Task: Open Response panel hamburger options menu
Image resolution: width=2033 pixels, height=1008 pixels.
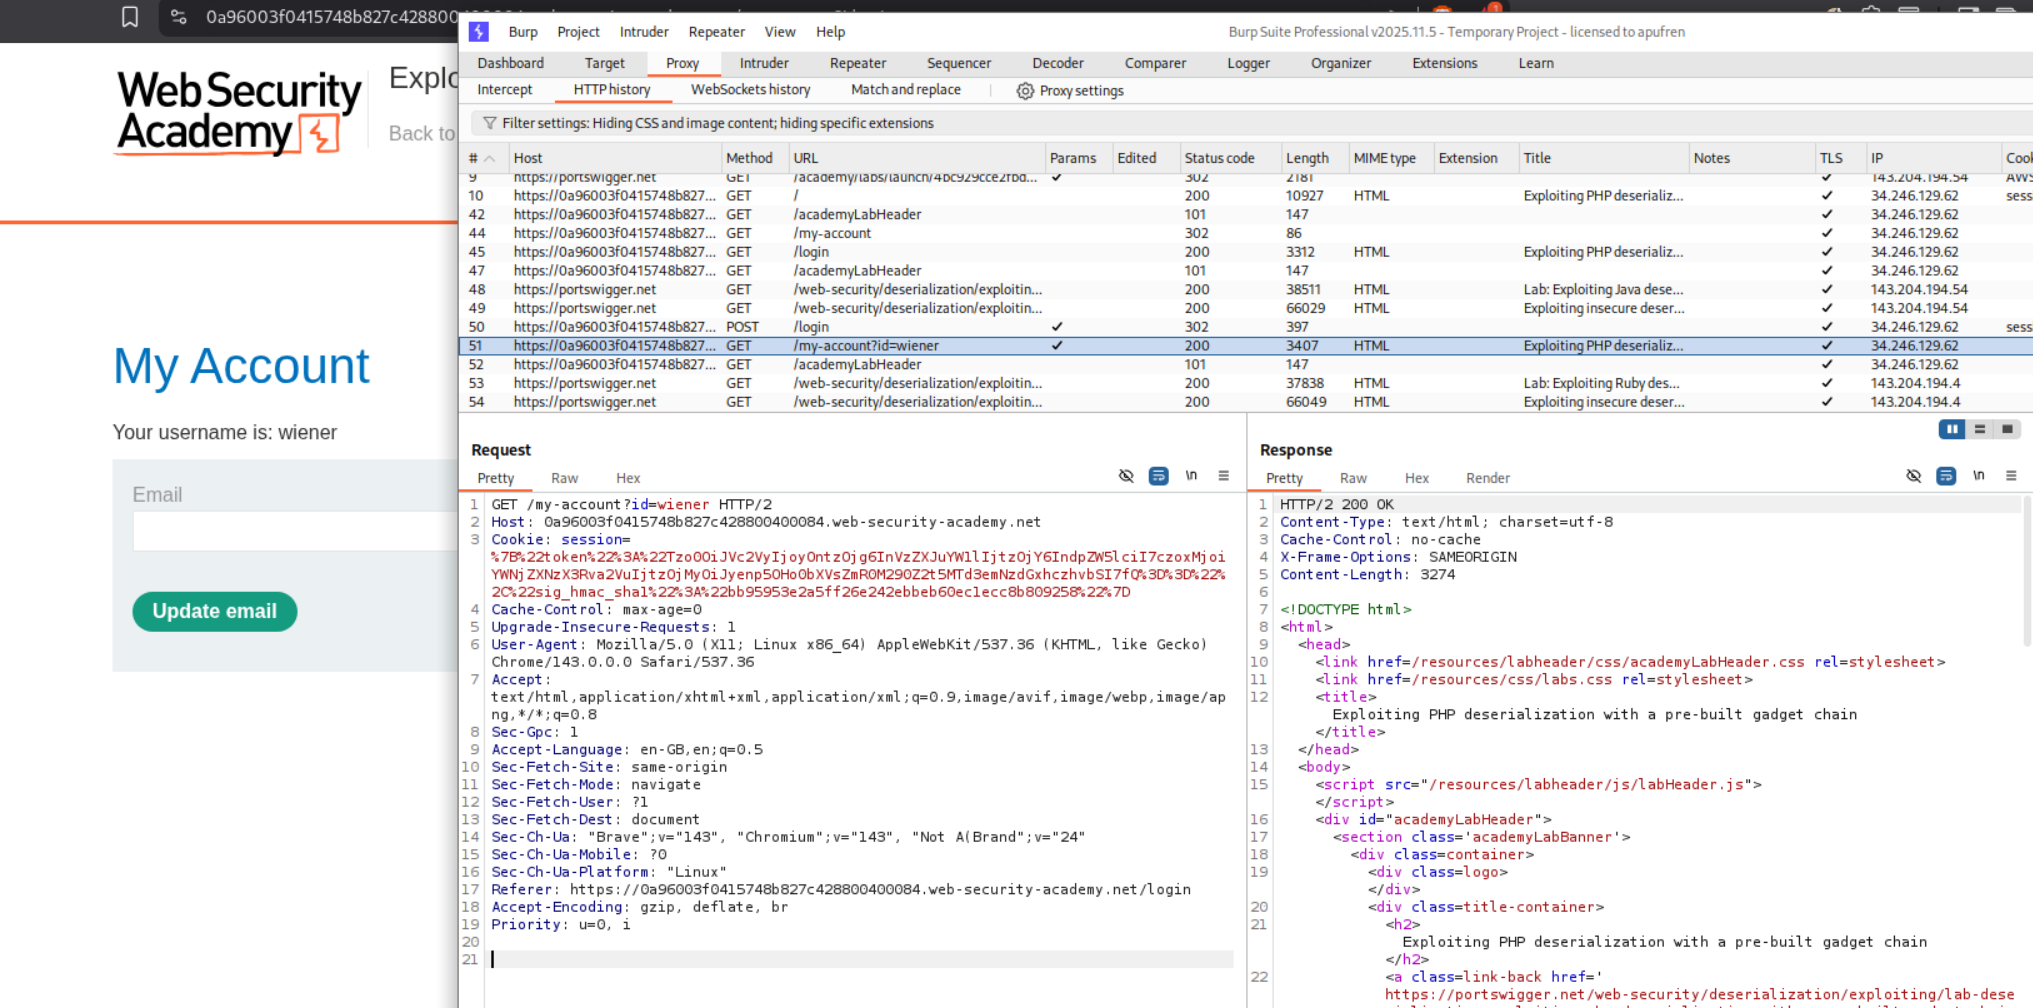Action: click(2011, 476)
